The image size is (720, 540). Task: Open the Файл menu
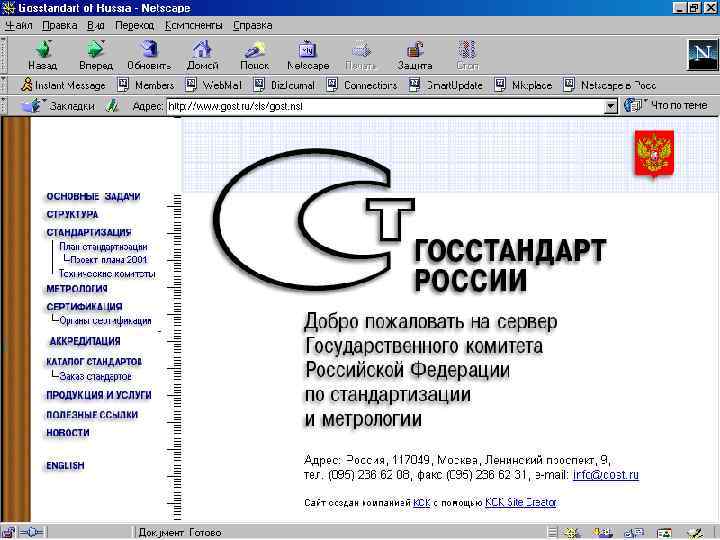click(18, 25)
